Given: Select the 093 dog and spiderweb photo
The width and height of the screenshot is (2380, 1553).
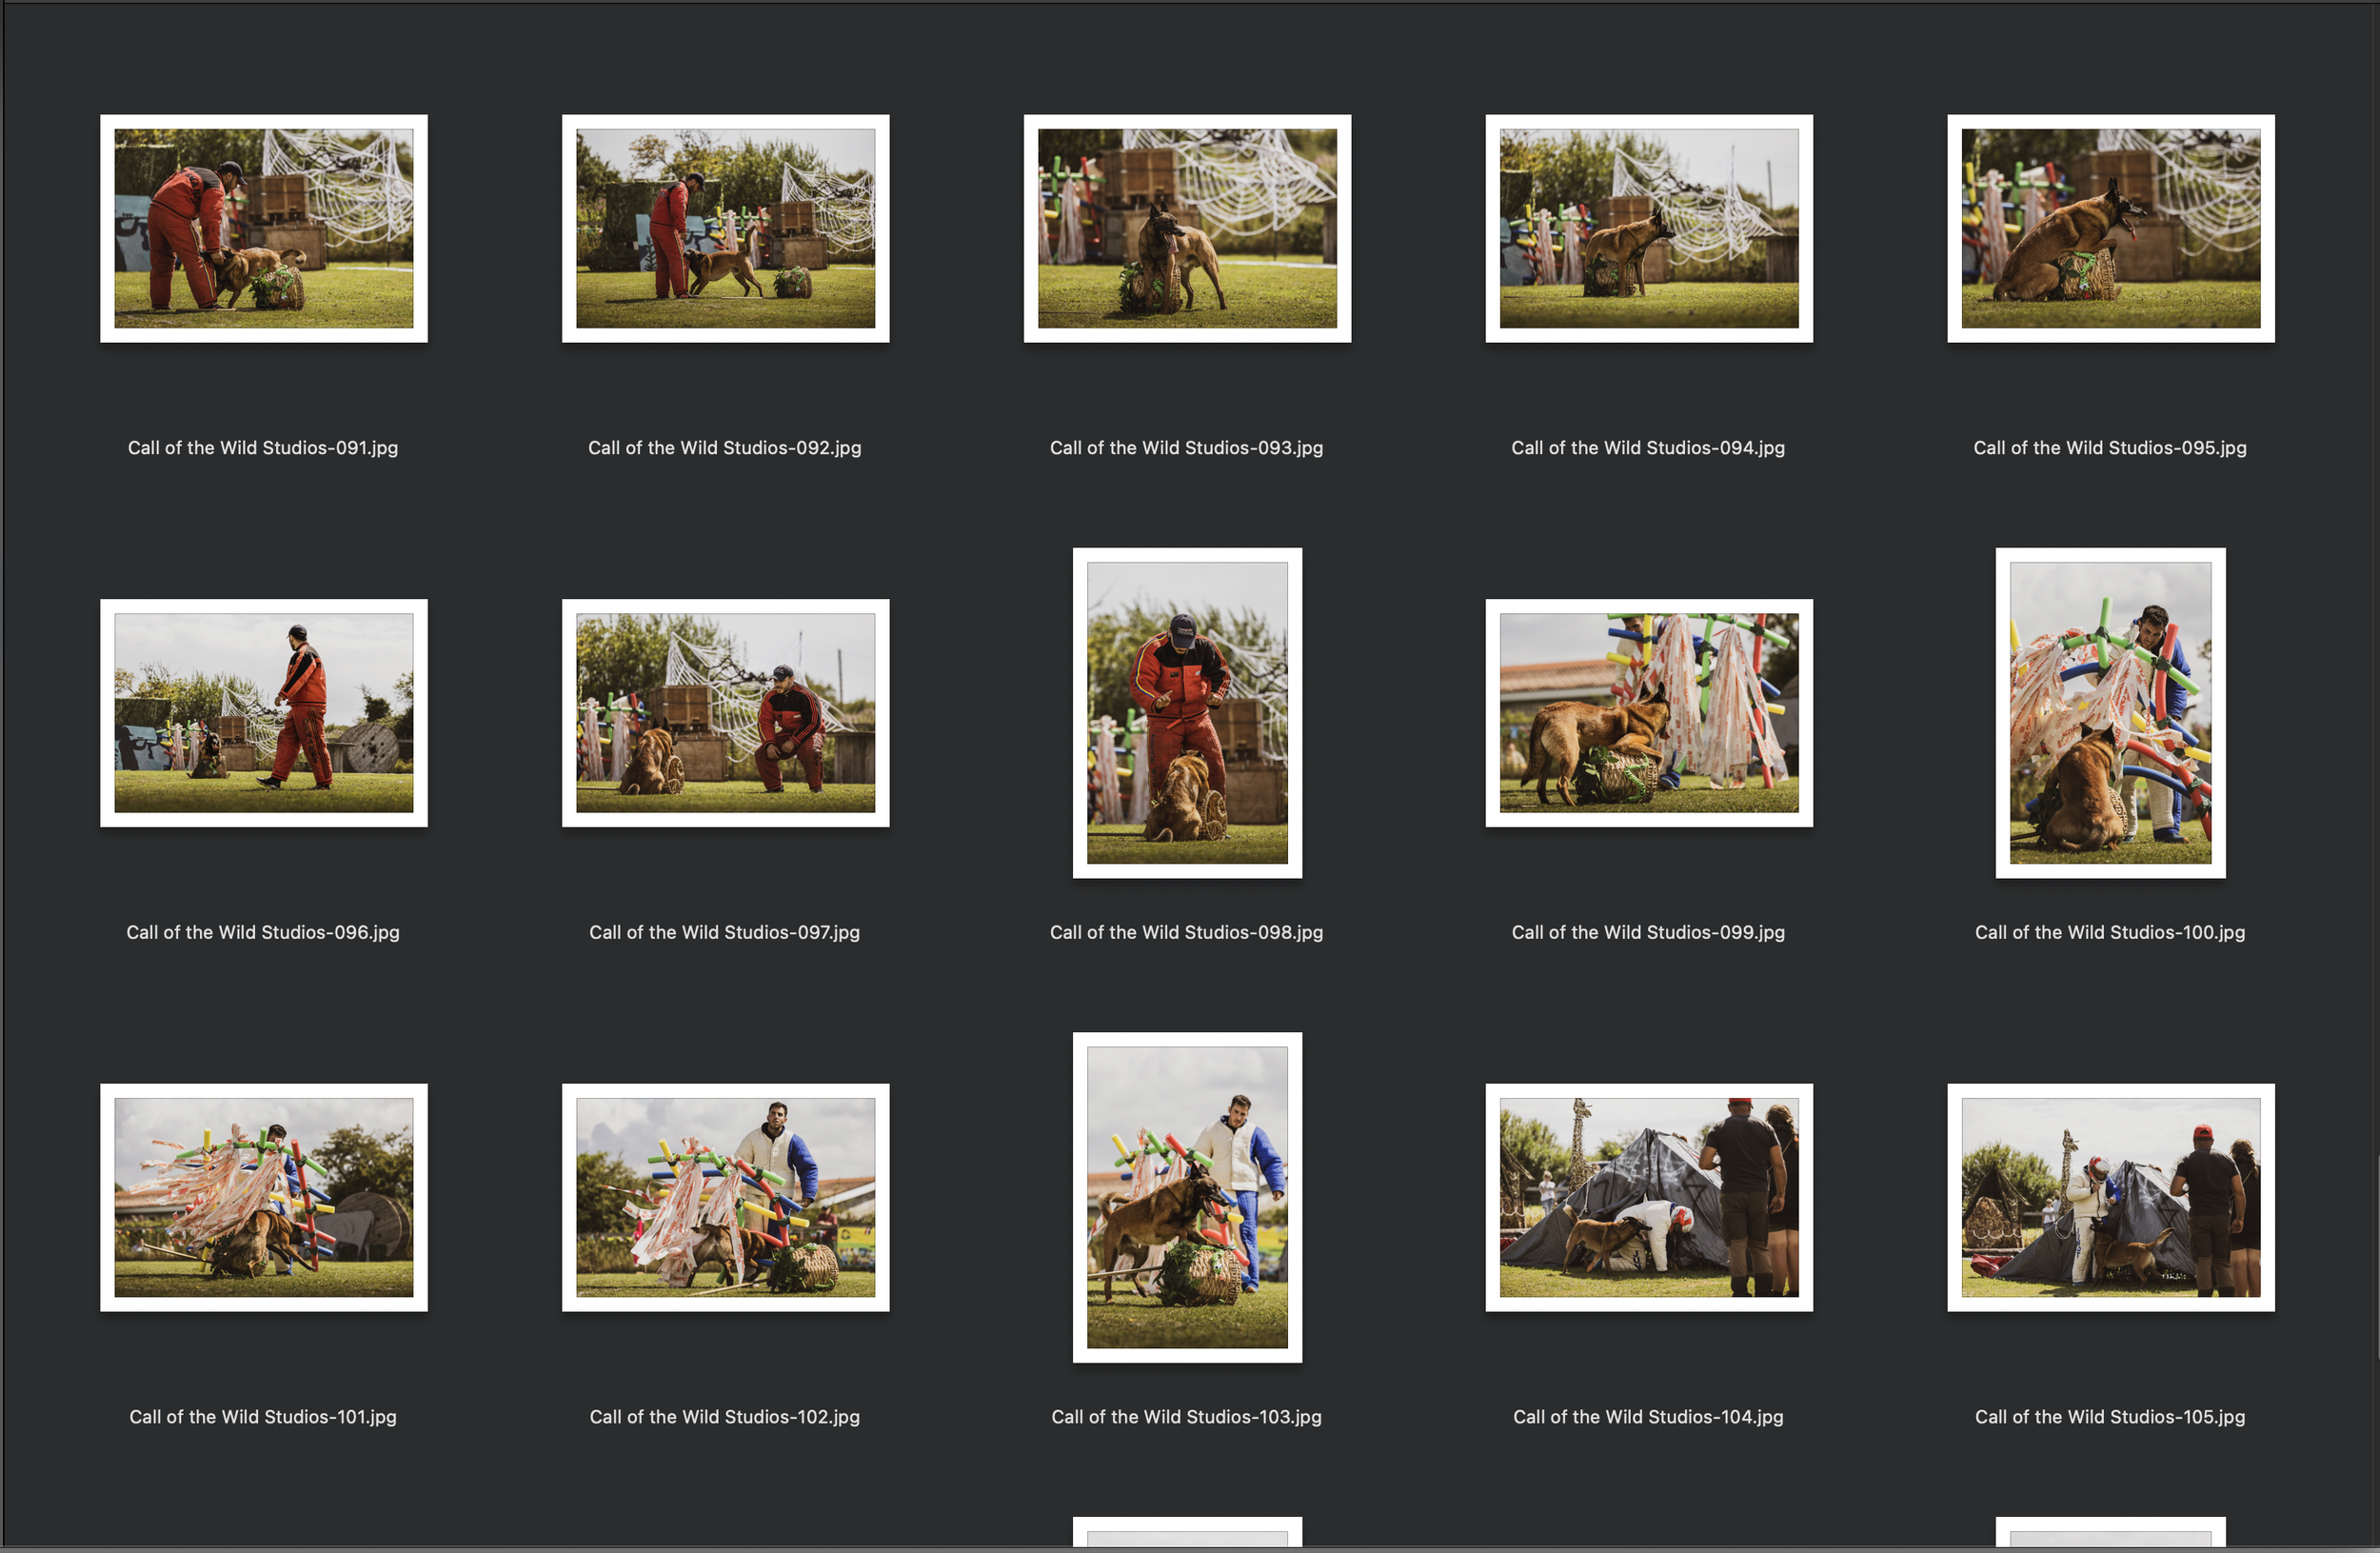Looking at the screenshot, I should pyautogui.click(x=1187, y=228).
